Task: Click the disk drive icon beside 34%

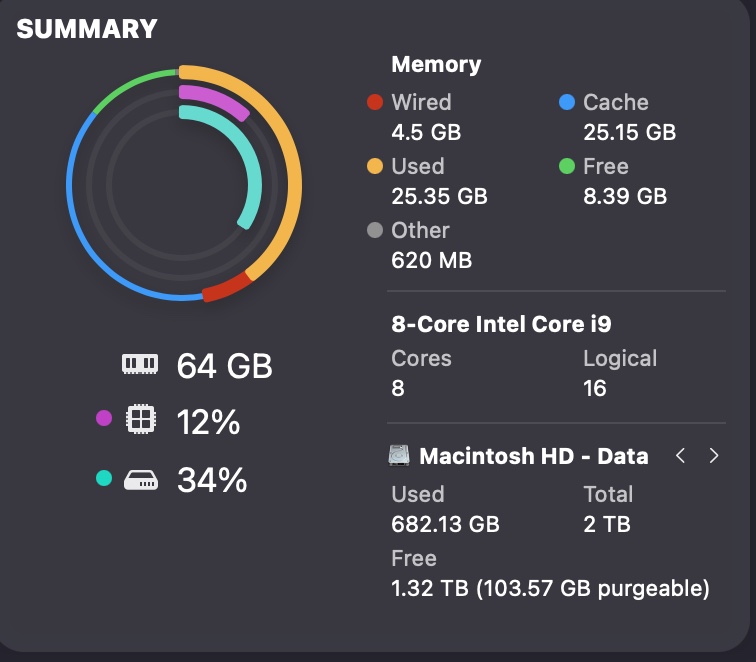Action: coord(140,481)
